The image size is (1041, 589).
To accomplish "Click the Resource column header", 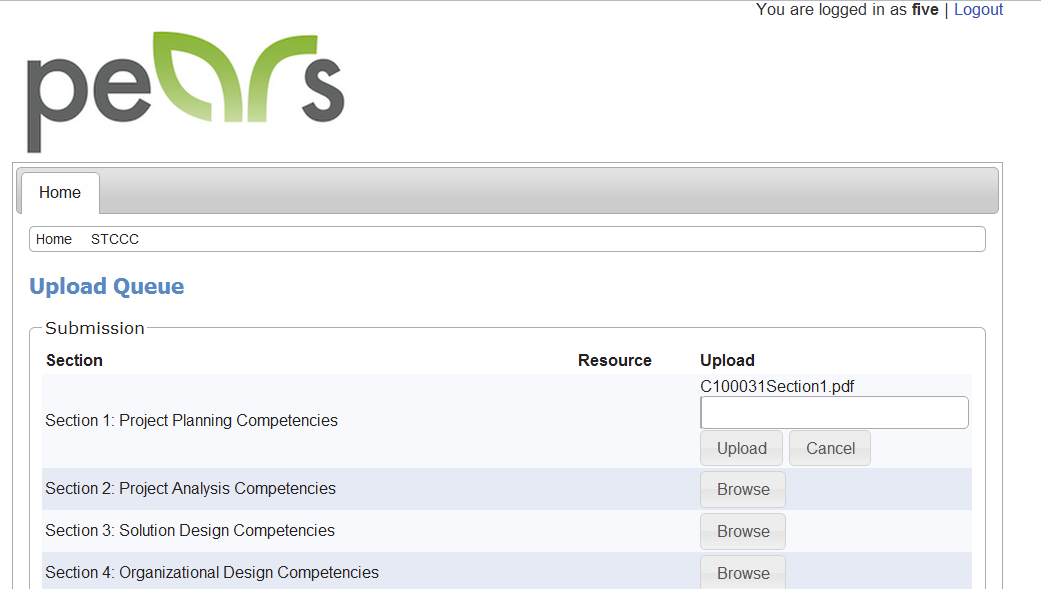I will tap(614, 361).
